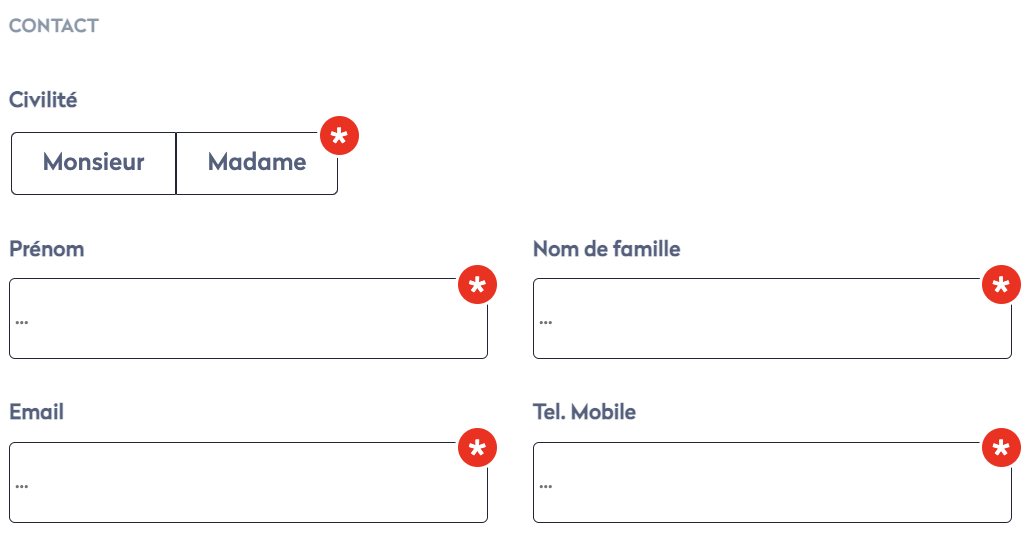
Task: Click the CONTACT section heading
Action: pos(54,26)
